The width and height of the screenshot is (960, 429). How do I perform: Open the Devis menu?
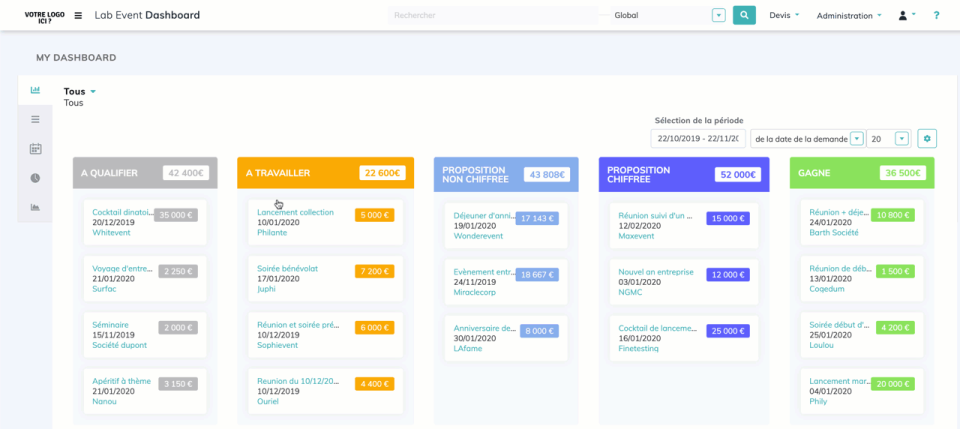(x=784, y=15)
